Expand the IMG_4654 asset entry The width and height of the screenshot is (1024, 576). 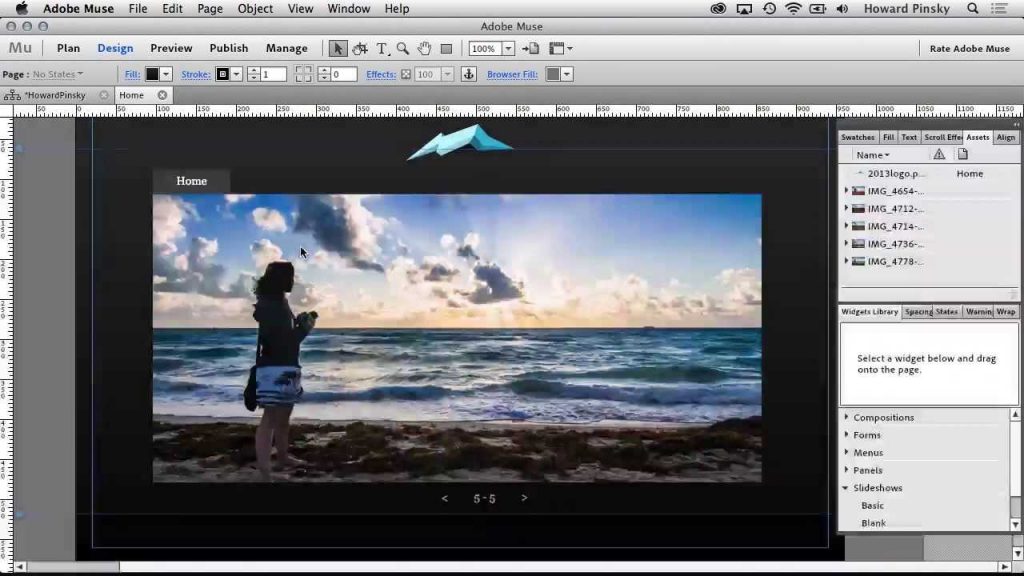pos(847,191)
